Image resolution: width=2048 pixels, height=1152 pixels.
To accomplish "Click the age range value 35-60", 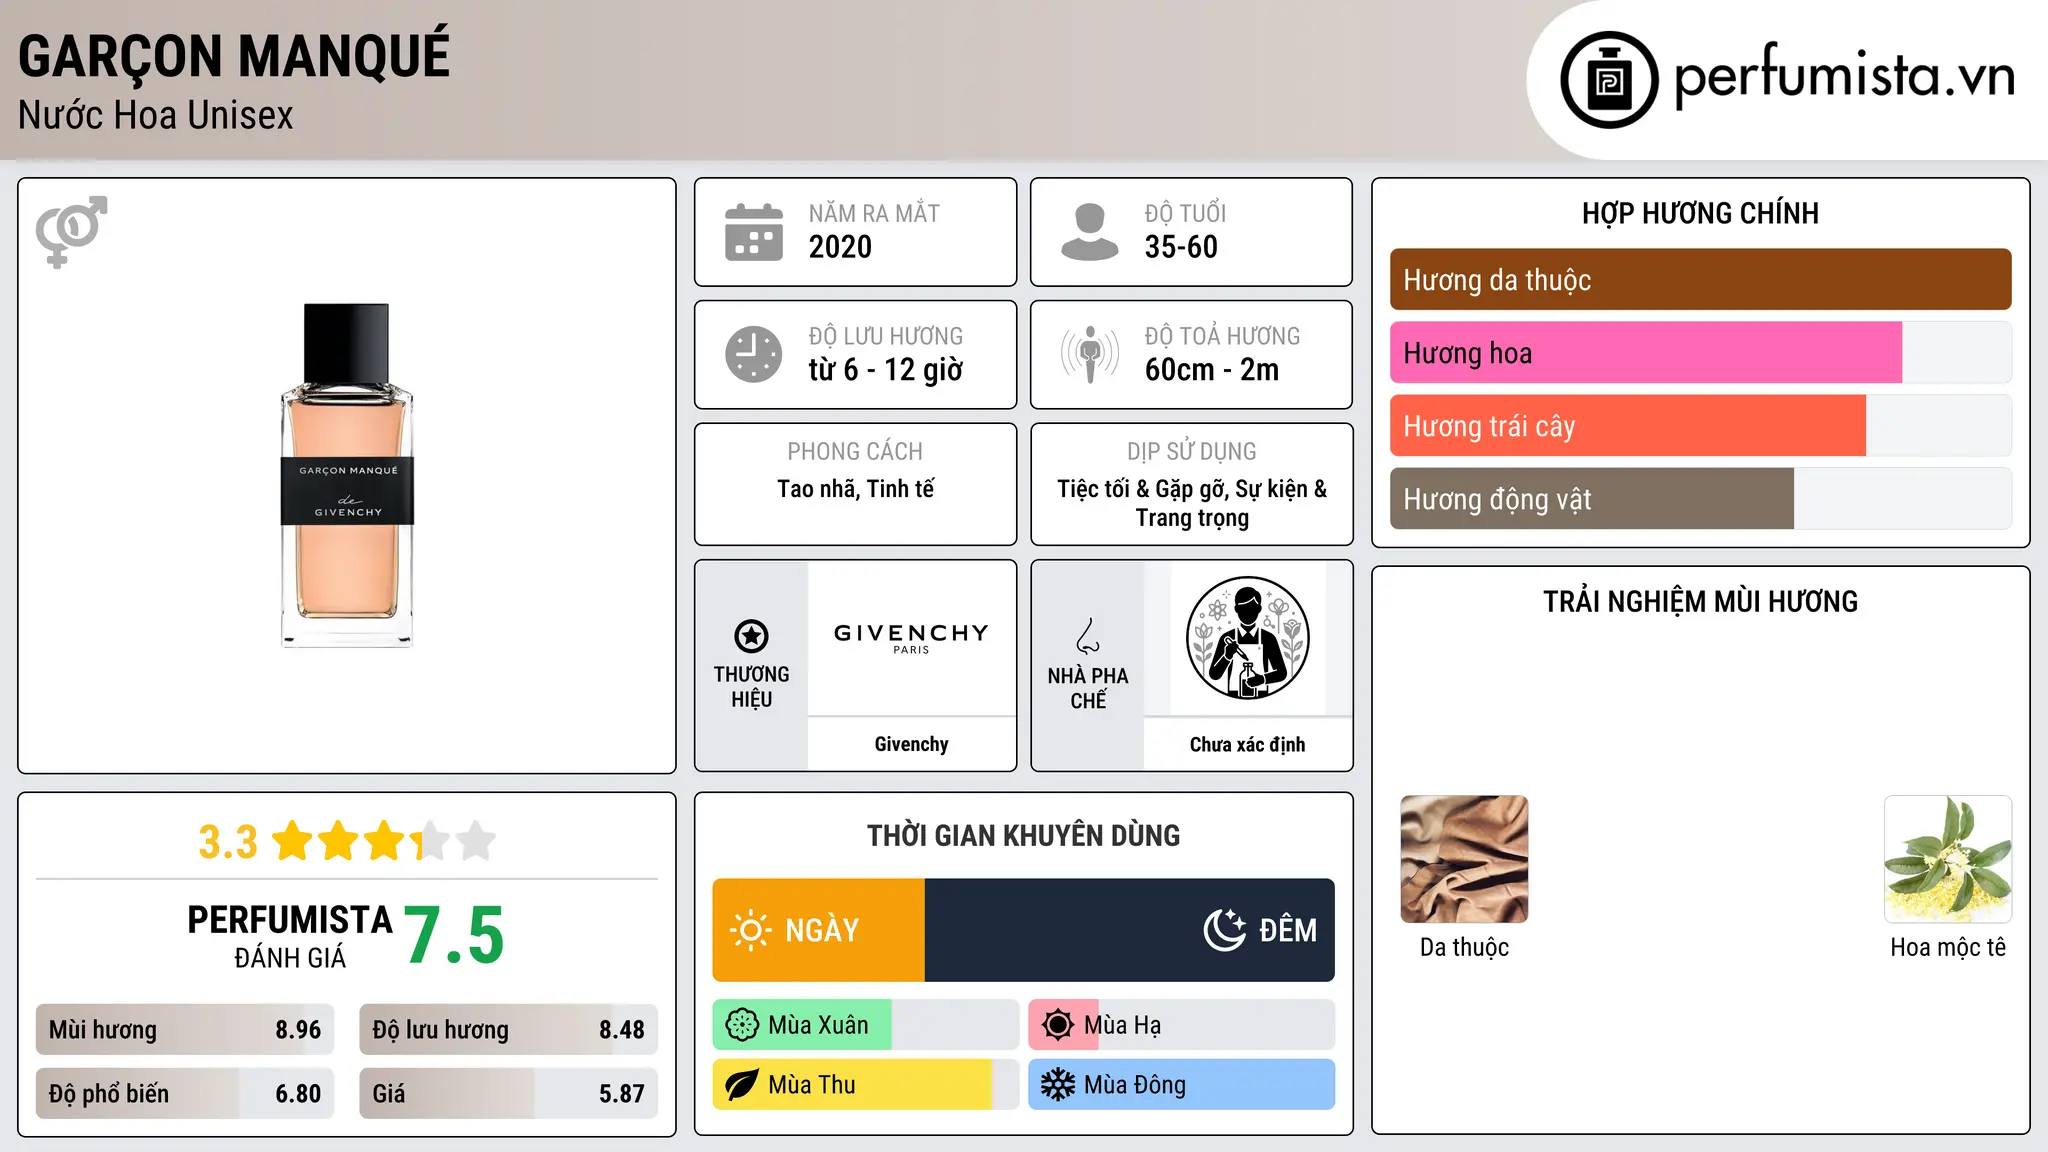I will coord(1181,247).
